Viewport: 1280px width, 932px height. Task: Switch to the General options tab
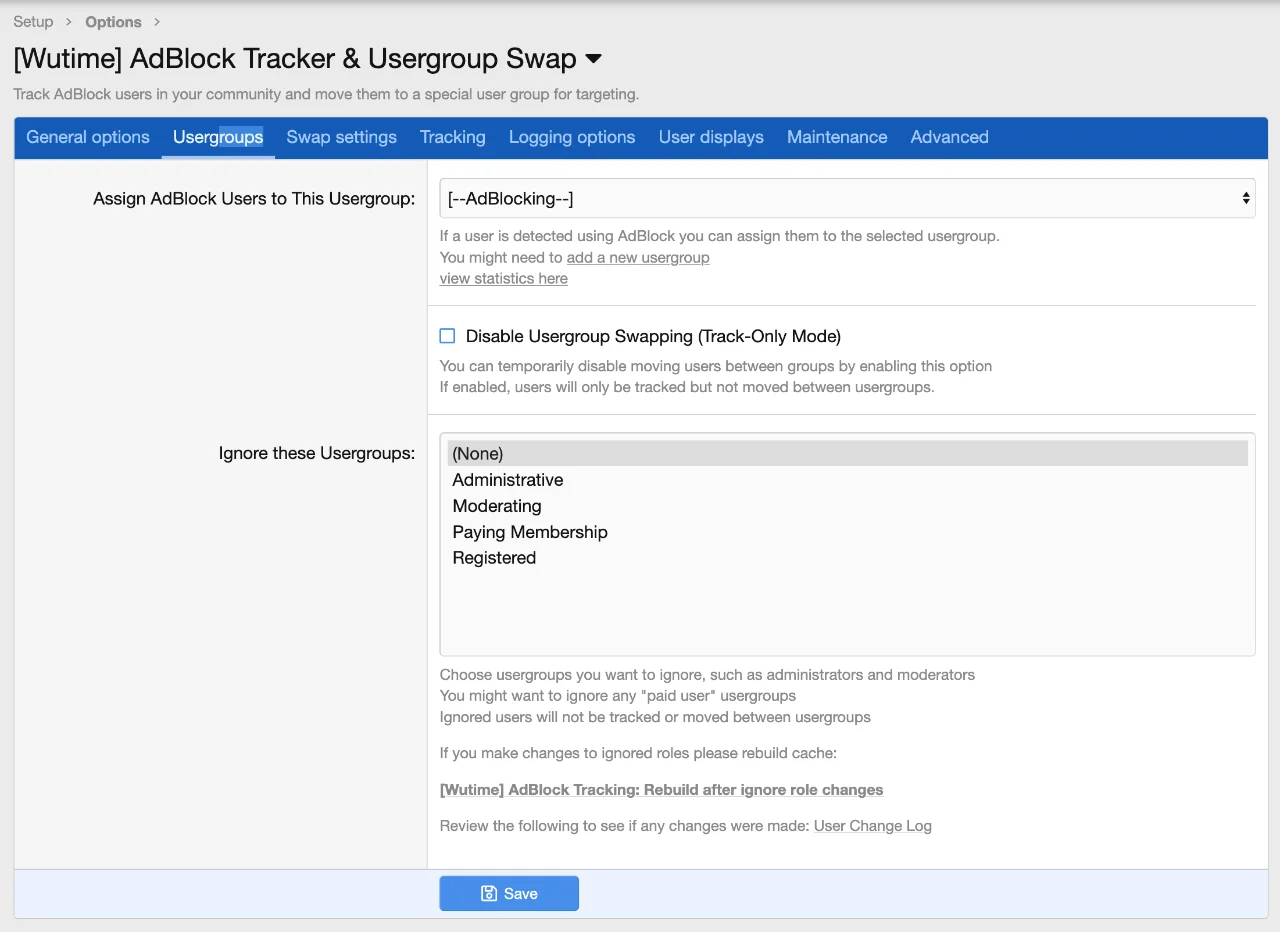tap(88, 137)
